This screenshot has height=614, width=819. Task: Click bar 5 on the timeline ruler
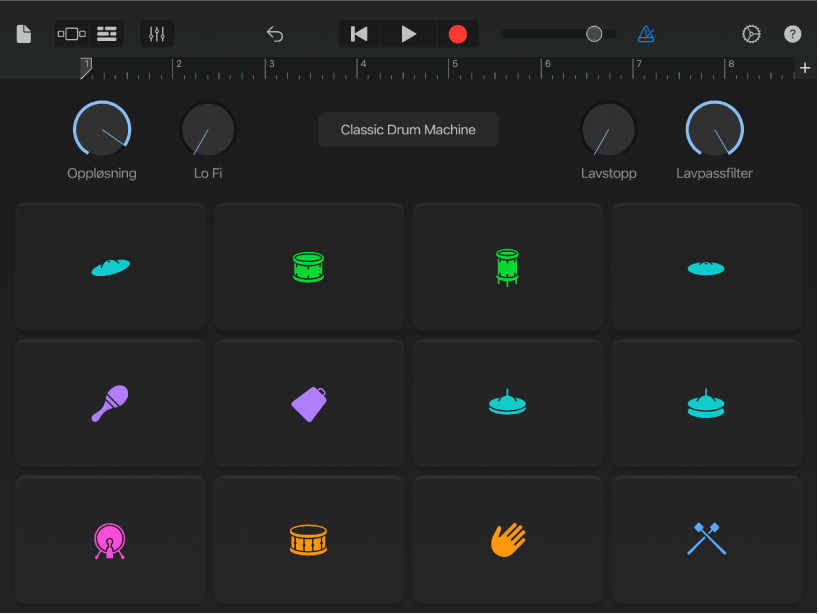click(456, 68)
